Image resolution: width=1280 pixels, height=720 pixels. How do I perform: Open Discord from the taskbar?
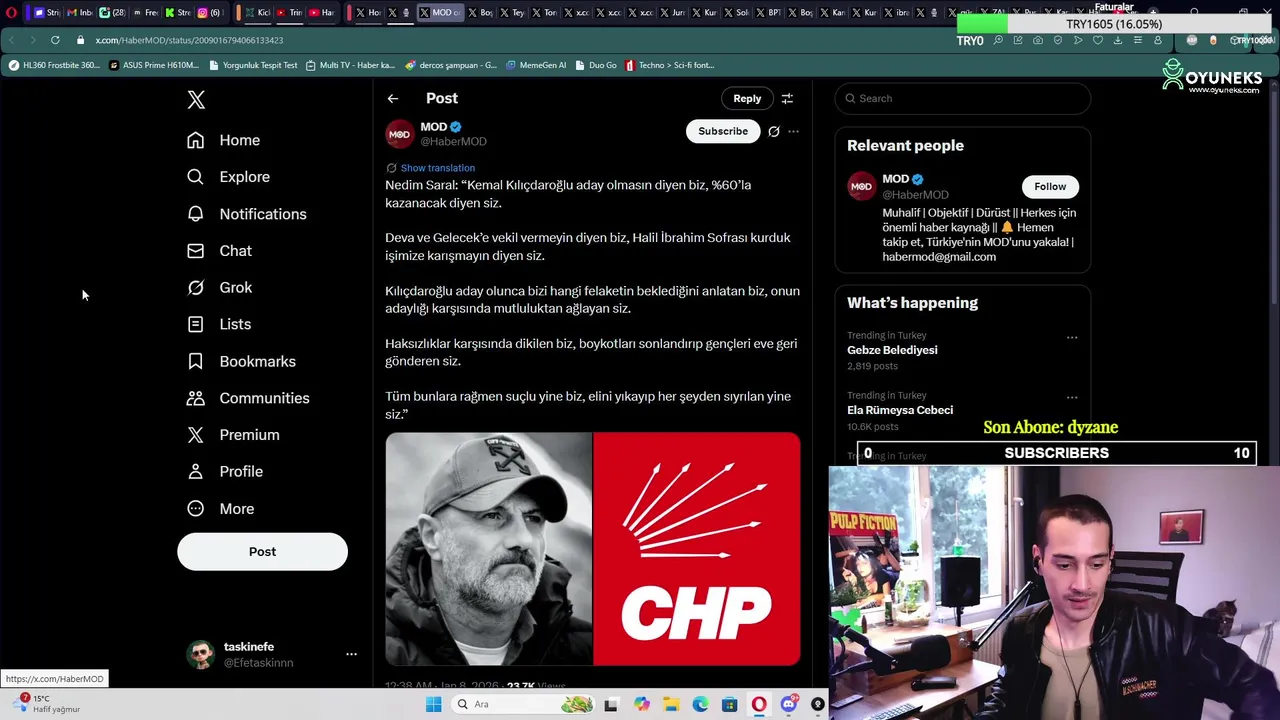[x=788, y=704]
